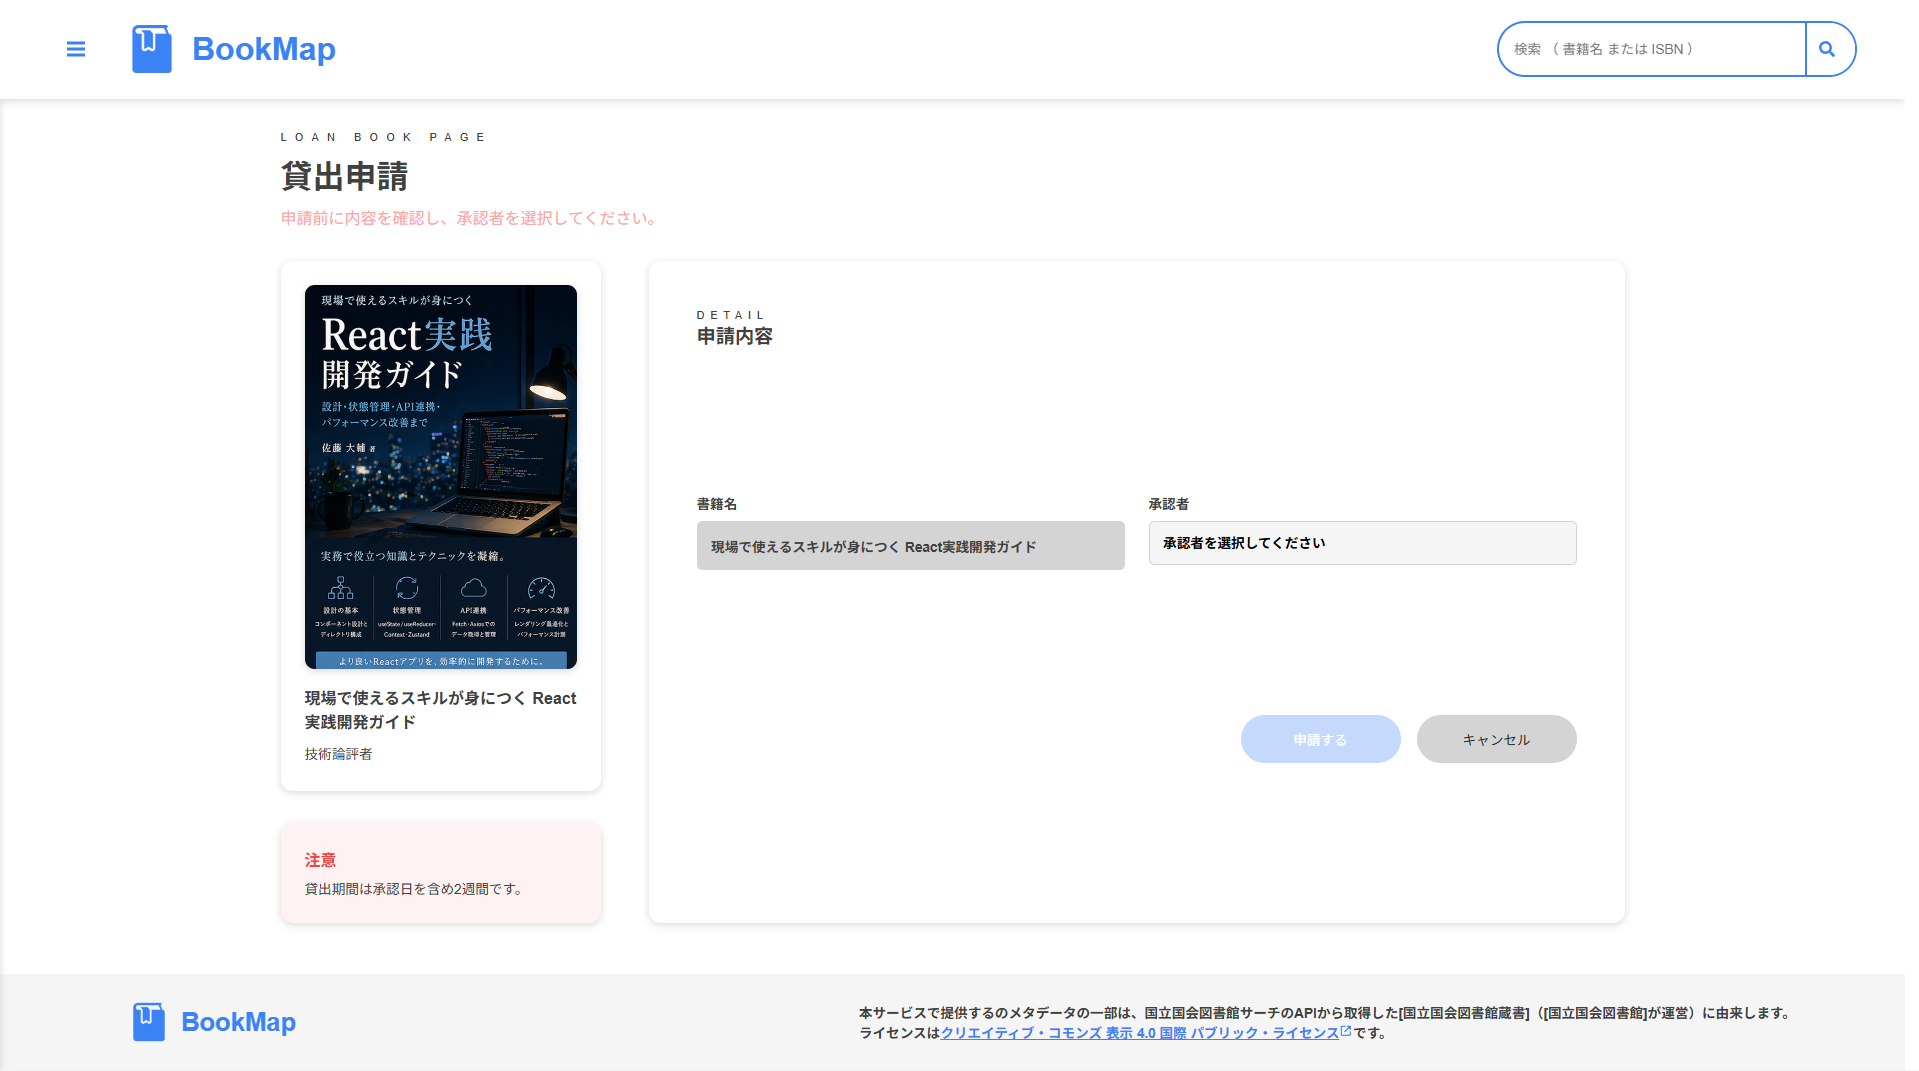The width and height of the screenshot is (1919, 1071).
Task: Click the book title text below the cover
Action: (441, 710)
